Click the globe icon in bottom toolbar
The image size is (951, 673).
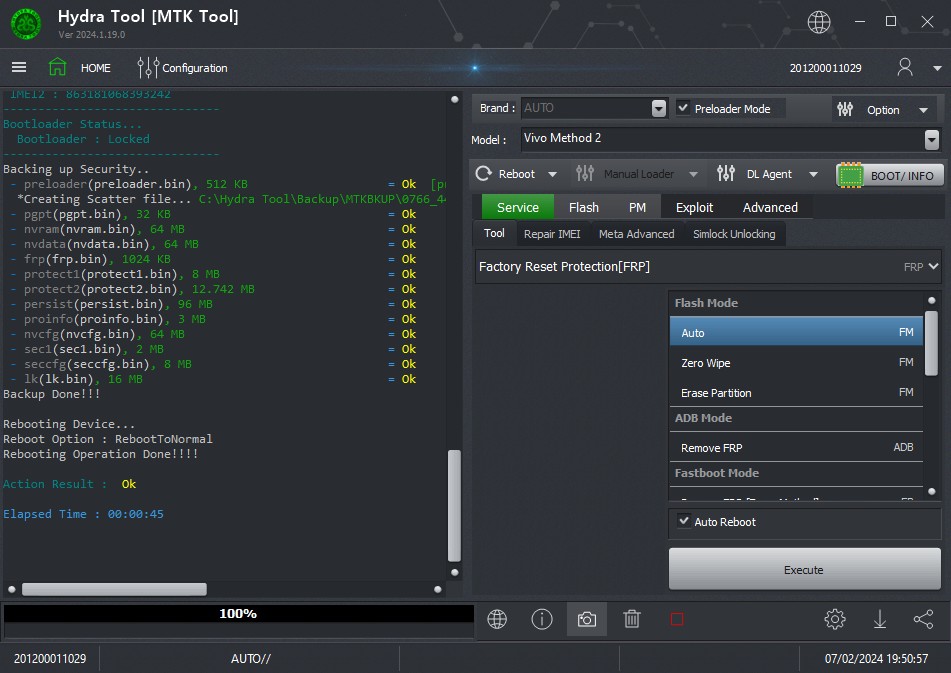[497, 619]
